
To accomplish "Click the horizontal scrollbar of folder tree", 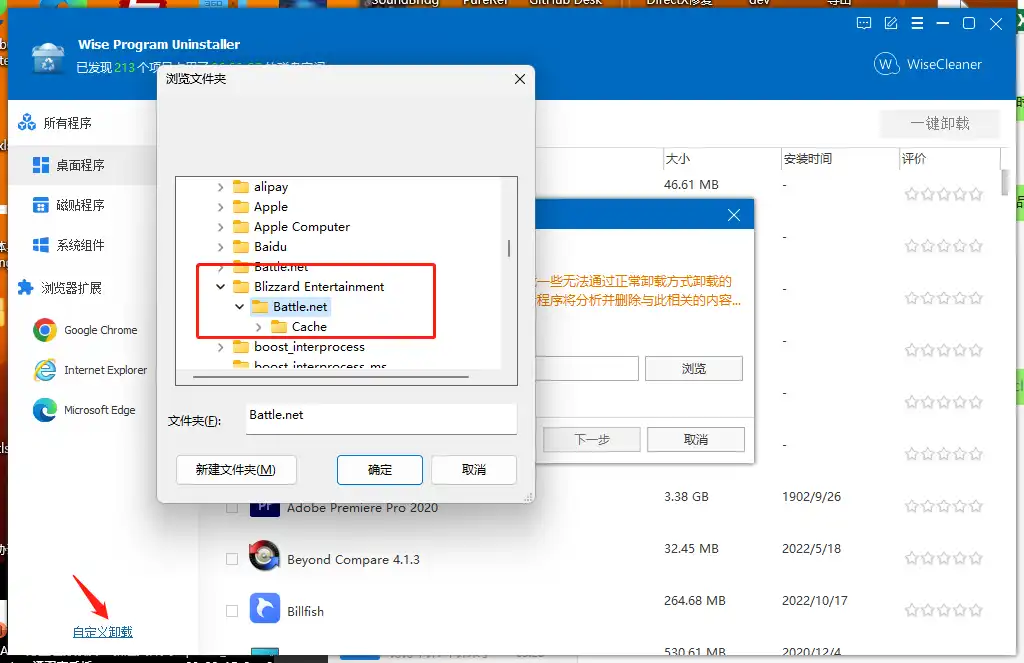I will click(x=330, y=377).
